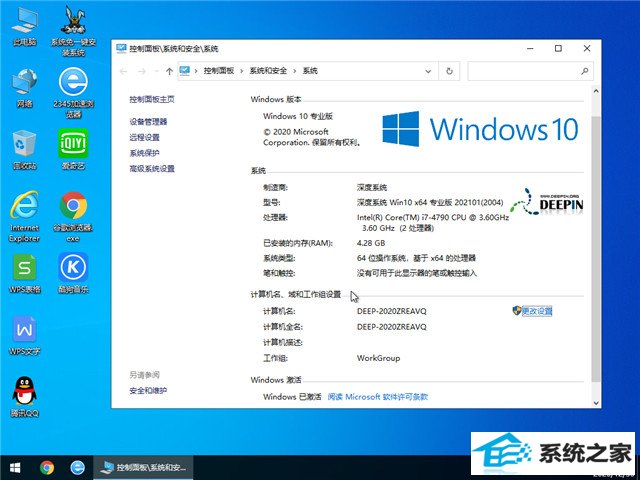640x480 pixels.
Task: Open the 系统兔一键安装系统 desktop icon
Action: point(73,31)
